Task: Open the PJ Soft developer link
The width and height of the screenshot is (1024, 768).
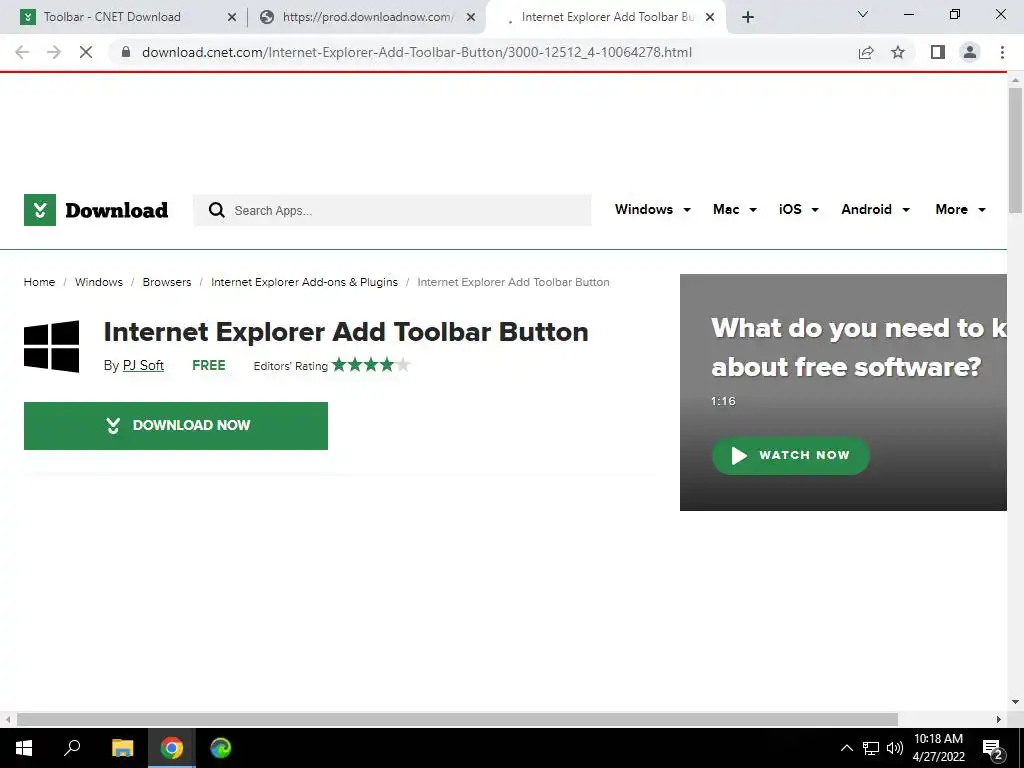Action: click(143, 365)
